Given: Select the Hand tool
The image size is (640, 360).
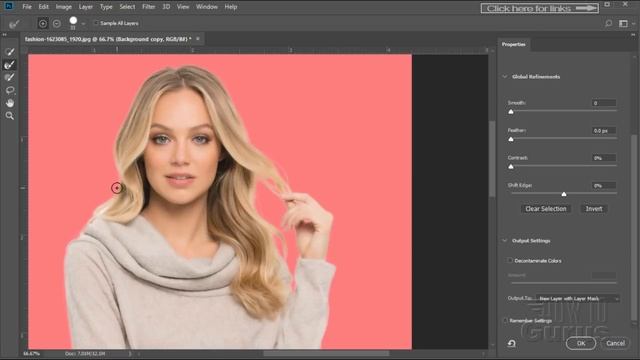Looking at the screenshot, I should [x=10, y=103].
